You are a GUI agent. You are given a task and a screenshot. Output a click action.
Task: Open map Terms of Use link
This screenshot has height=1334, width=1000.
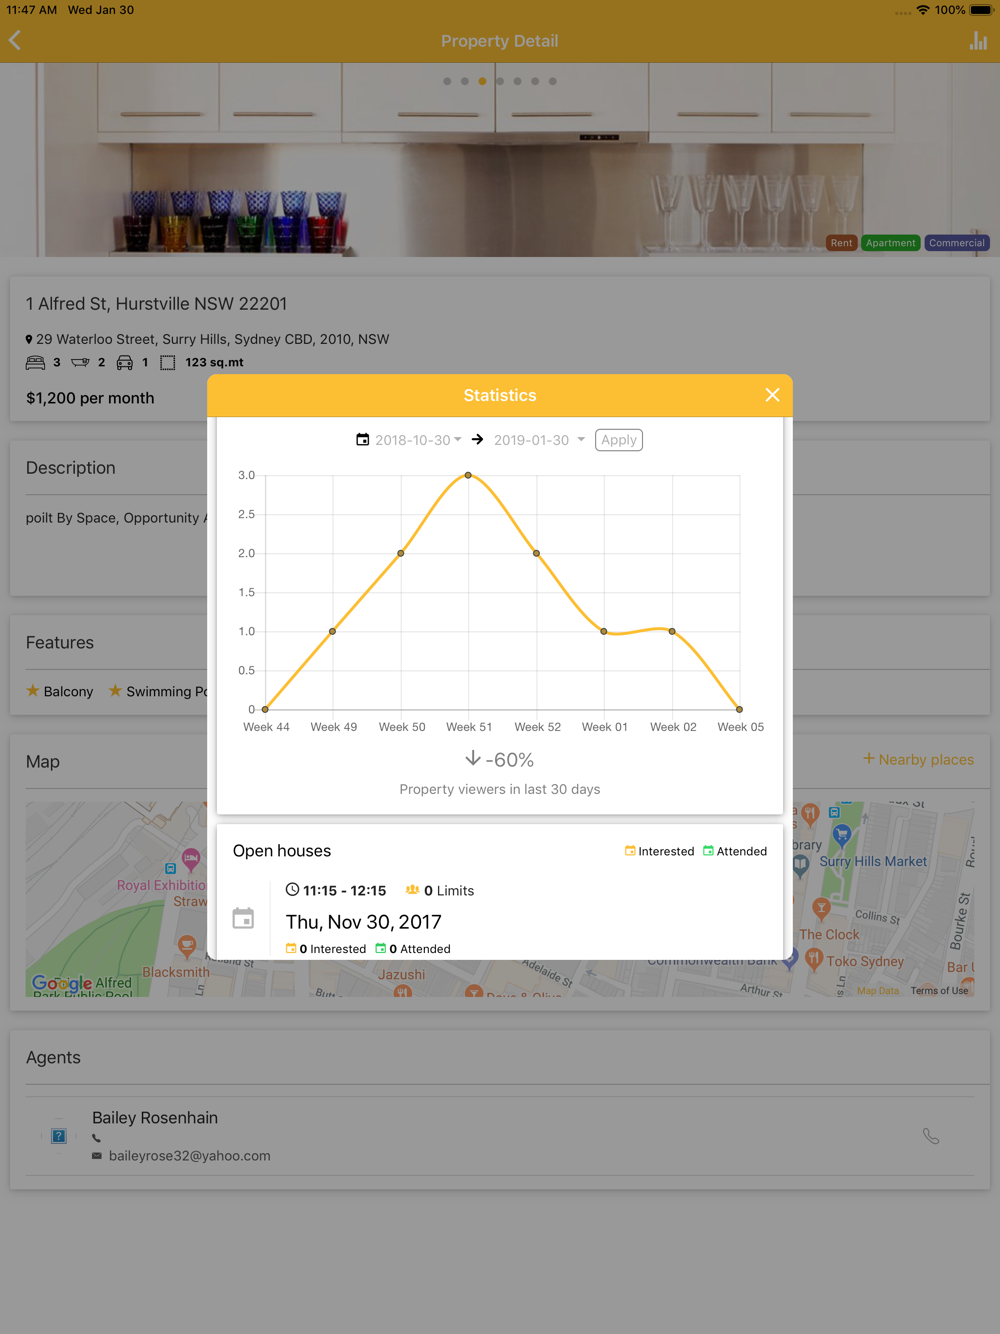[939, 990]
